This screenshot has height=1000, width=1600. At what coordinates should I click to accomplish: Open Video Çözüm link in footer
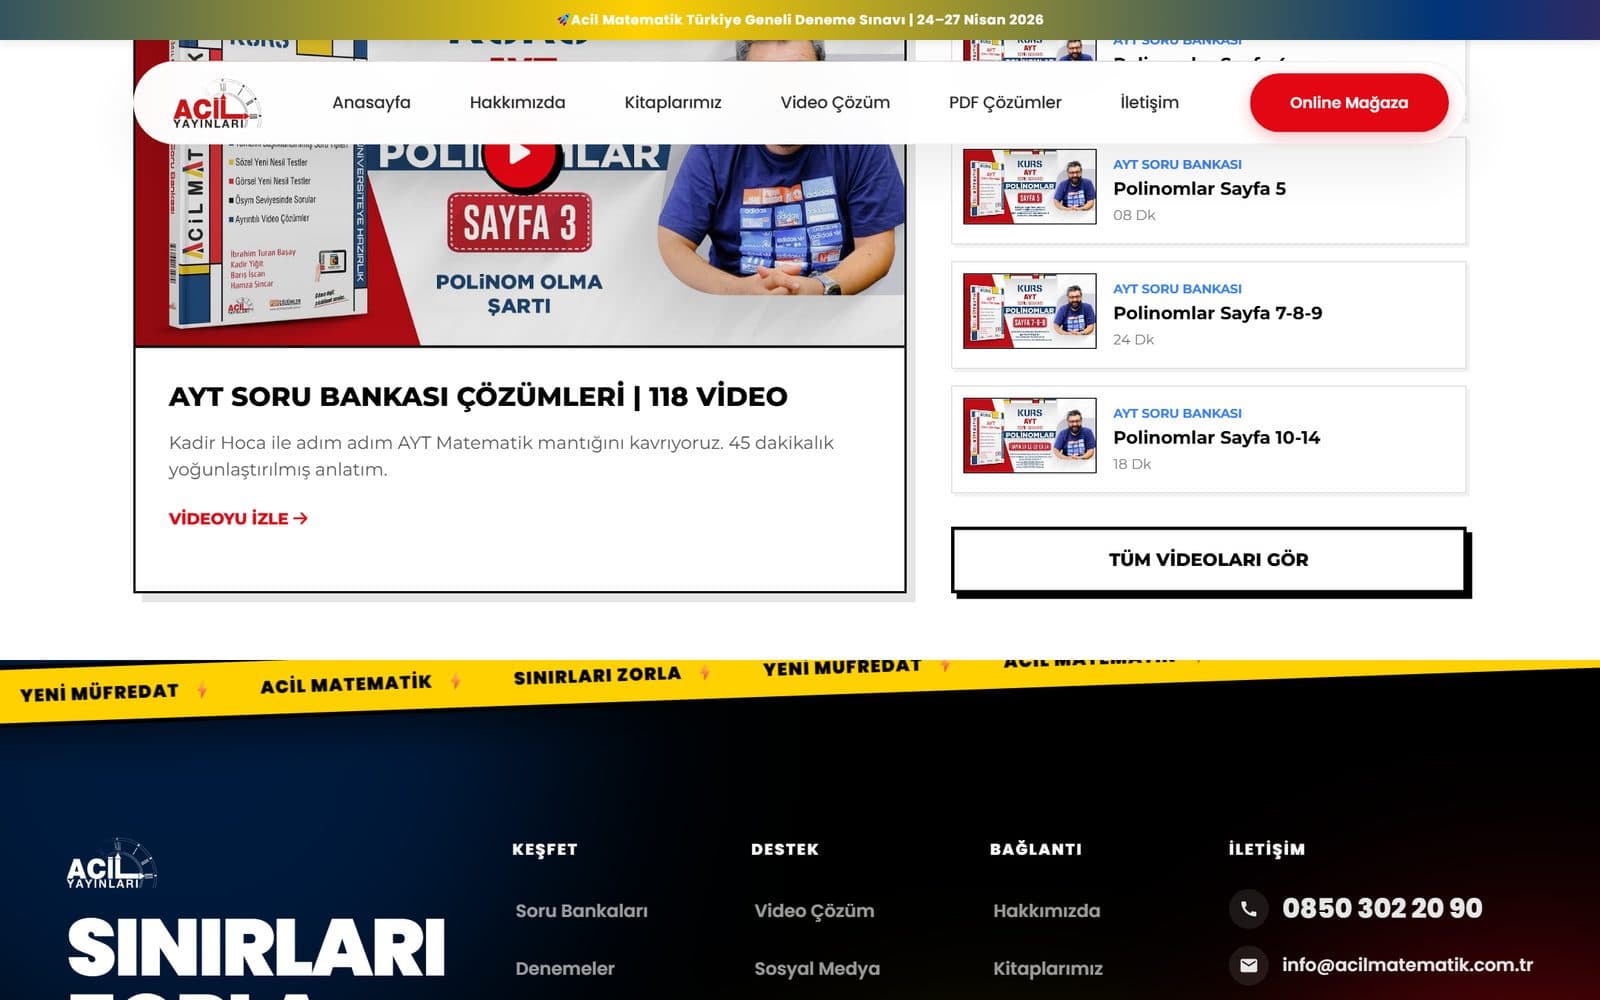[814, 911]
